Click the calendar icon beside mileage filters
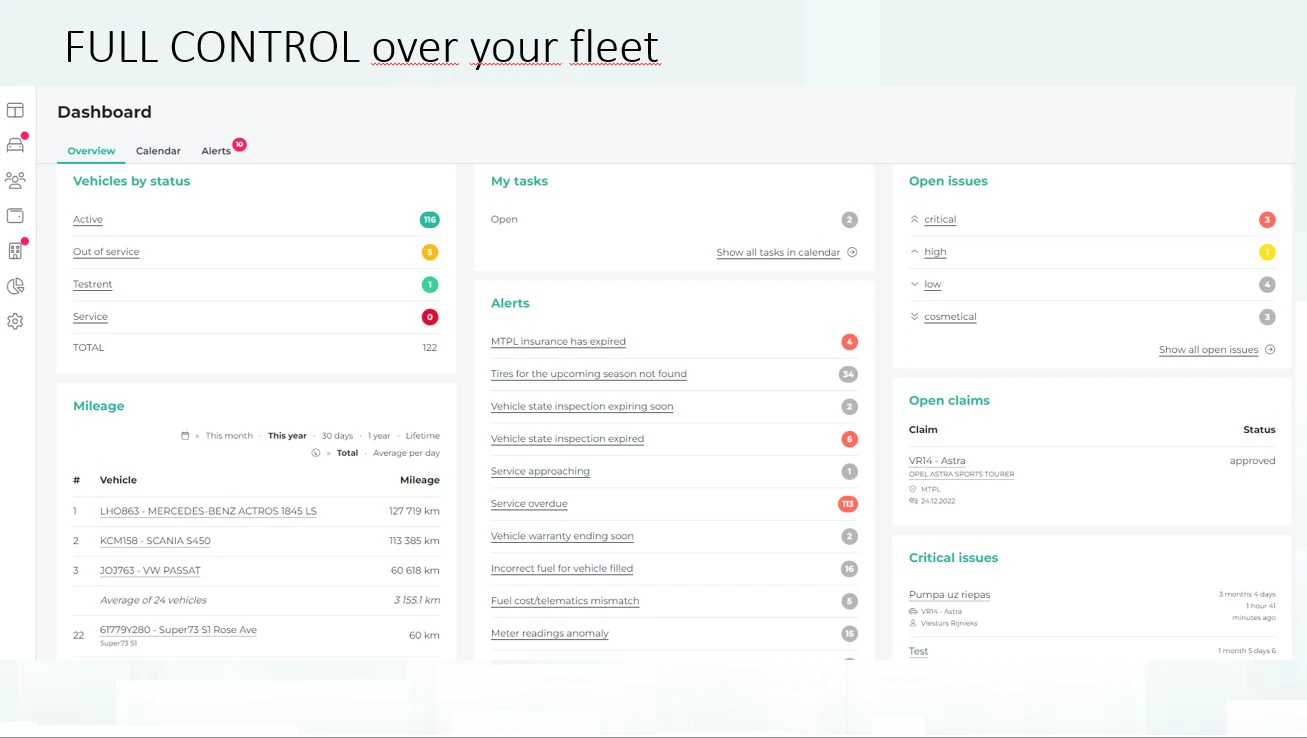Image resolution: width=1307 pixels, height=738 pixels. 183,435
